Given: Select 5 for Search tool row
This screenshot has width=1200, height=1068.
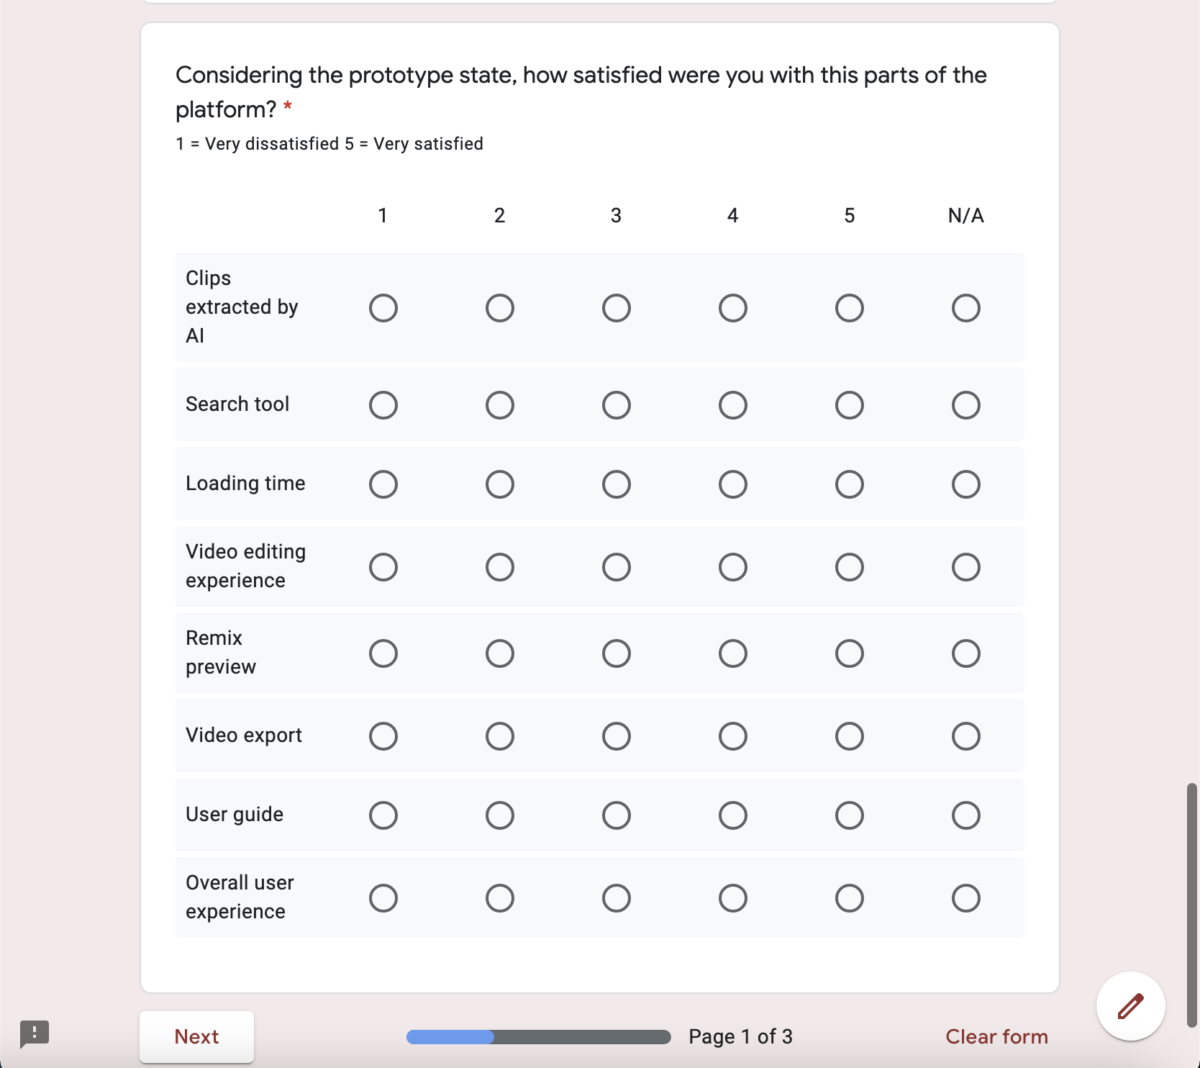Looking at the screenshot, I should coord(849,405).
